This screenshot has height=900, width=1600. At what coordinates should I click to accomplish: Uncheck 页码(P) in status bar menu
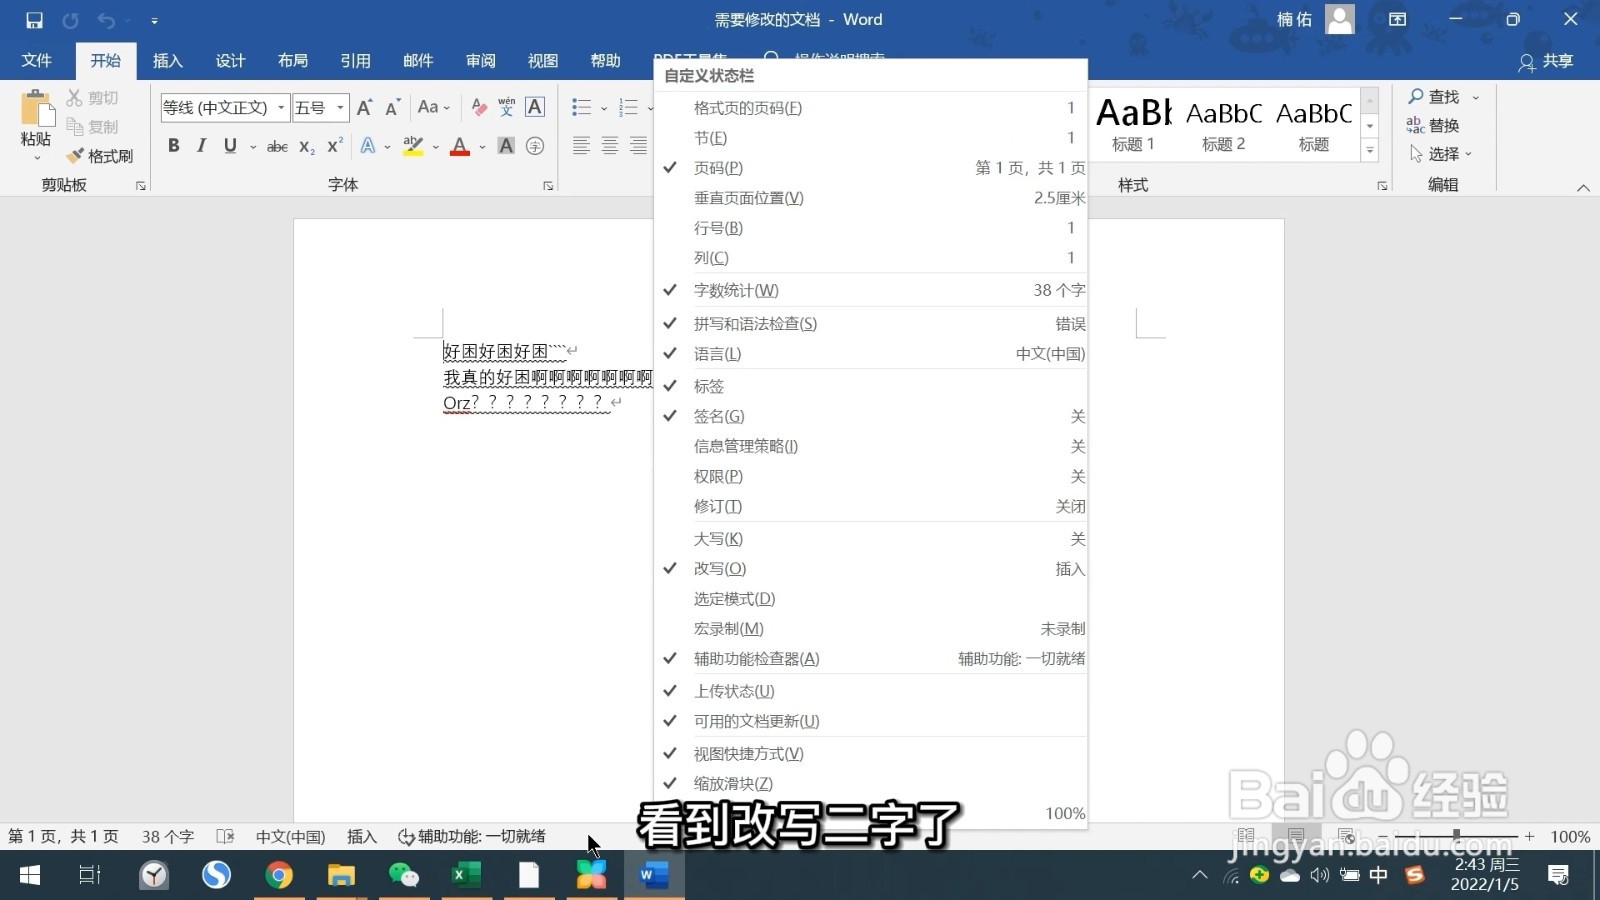coord(871,168)
